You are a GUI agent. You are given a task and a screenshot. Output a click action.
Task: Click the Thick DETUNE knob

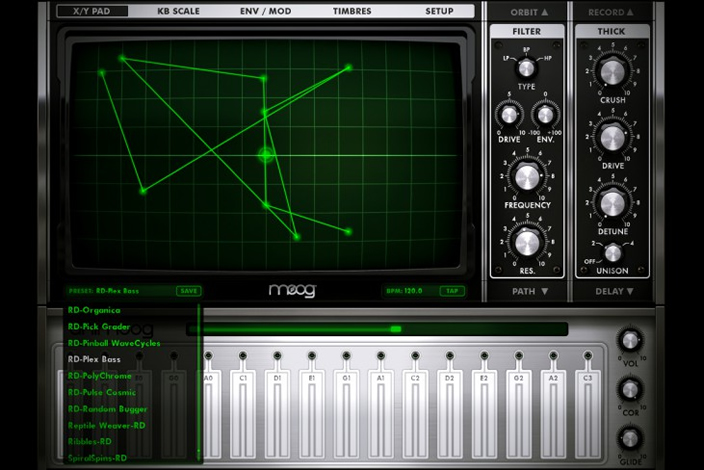coord(612,203)
